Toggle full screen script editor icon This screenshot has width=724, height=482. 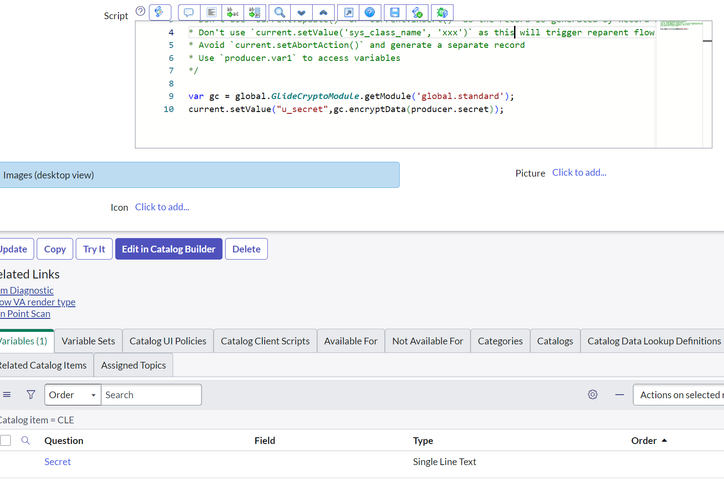pos(349,12)
